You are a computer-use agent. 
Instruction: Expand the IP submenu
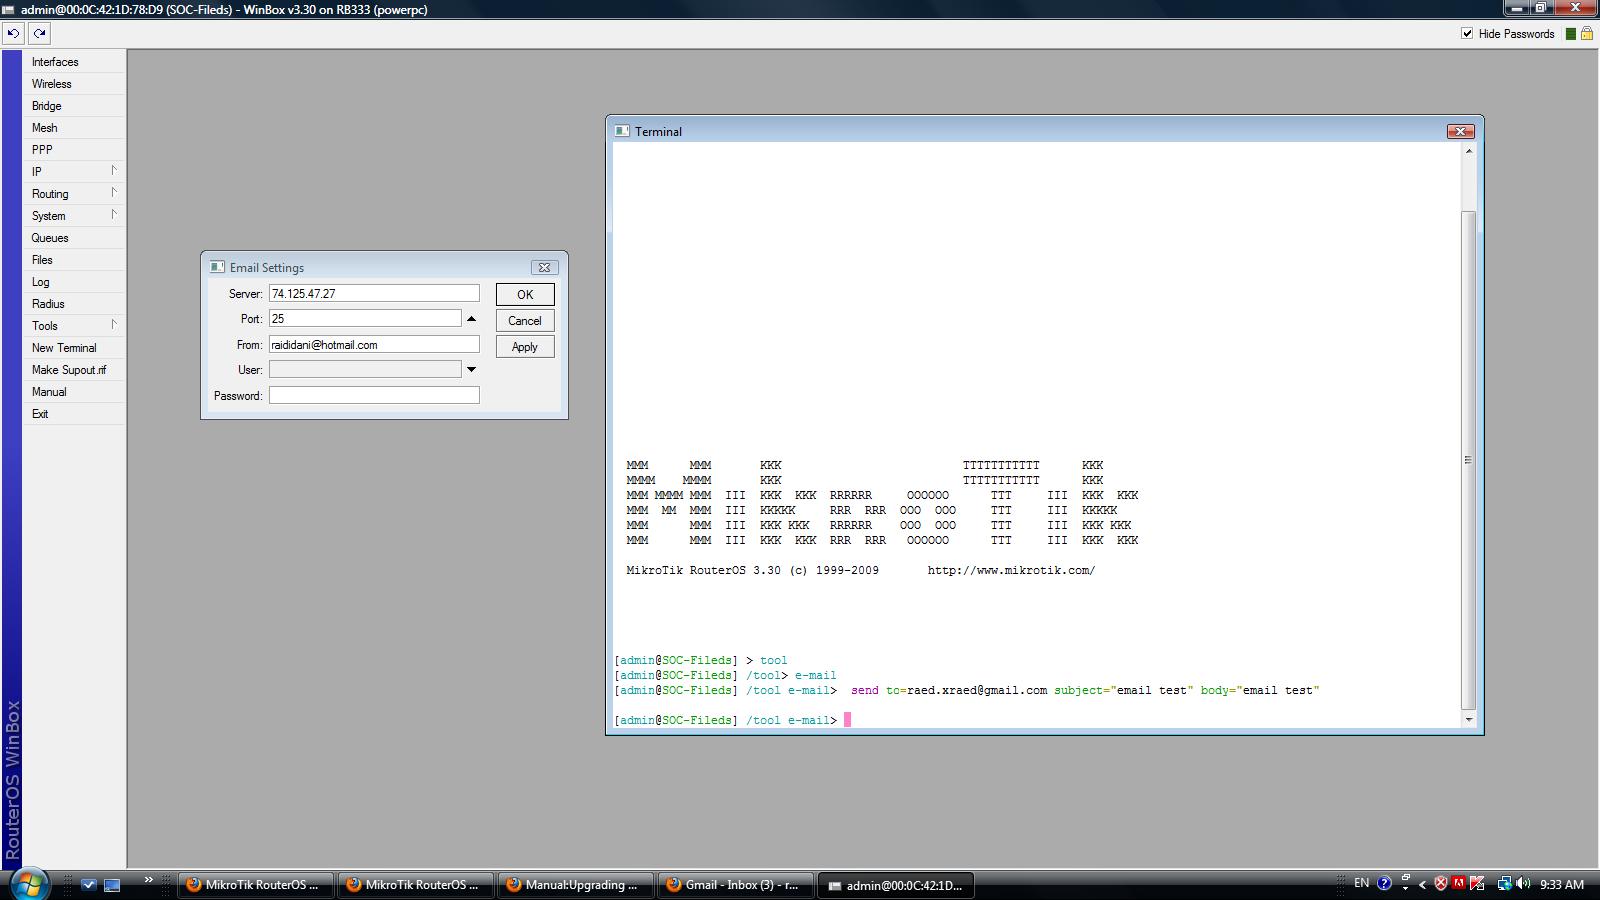coord(74,172)
